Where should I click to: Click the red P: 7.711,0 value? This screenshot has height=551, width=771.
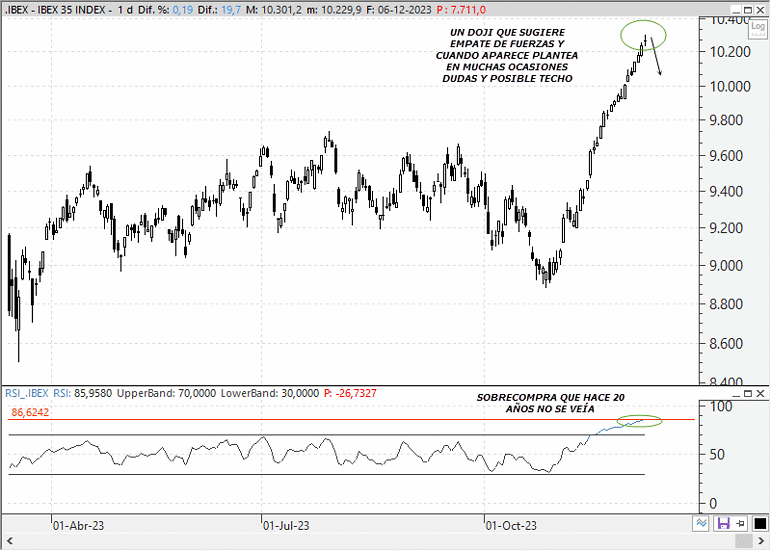(461, 10)
